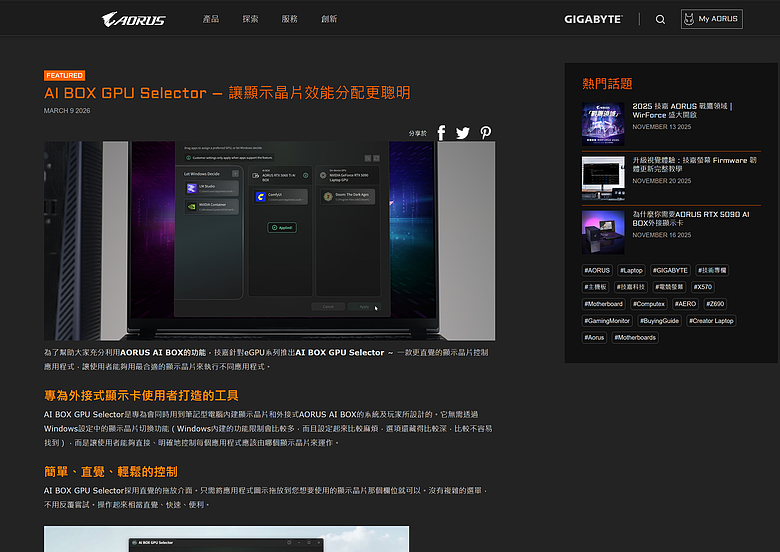Open the 探索 menu
Image resolution: width=780 pixels, height=552 pixels.
pos(250,19)
